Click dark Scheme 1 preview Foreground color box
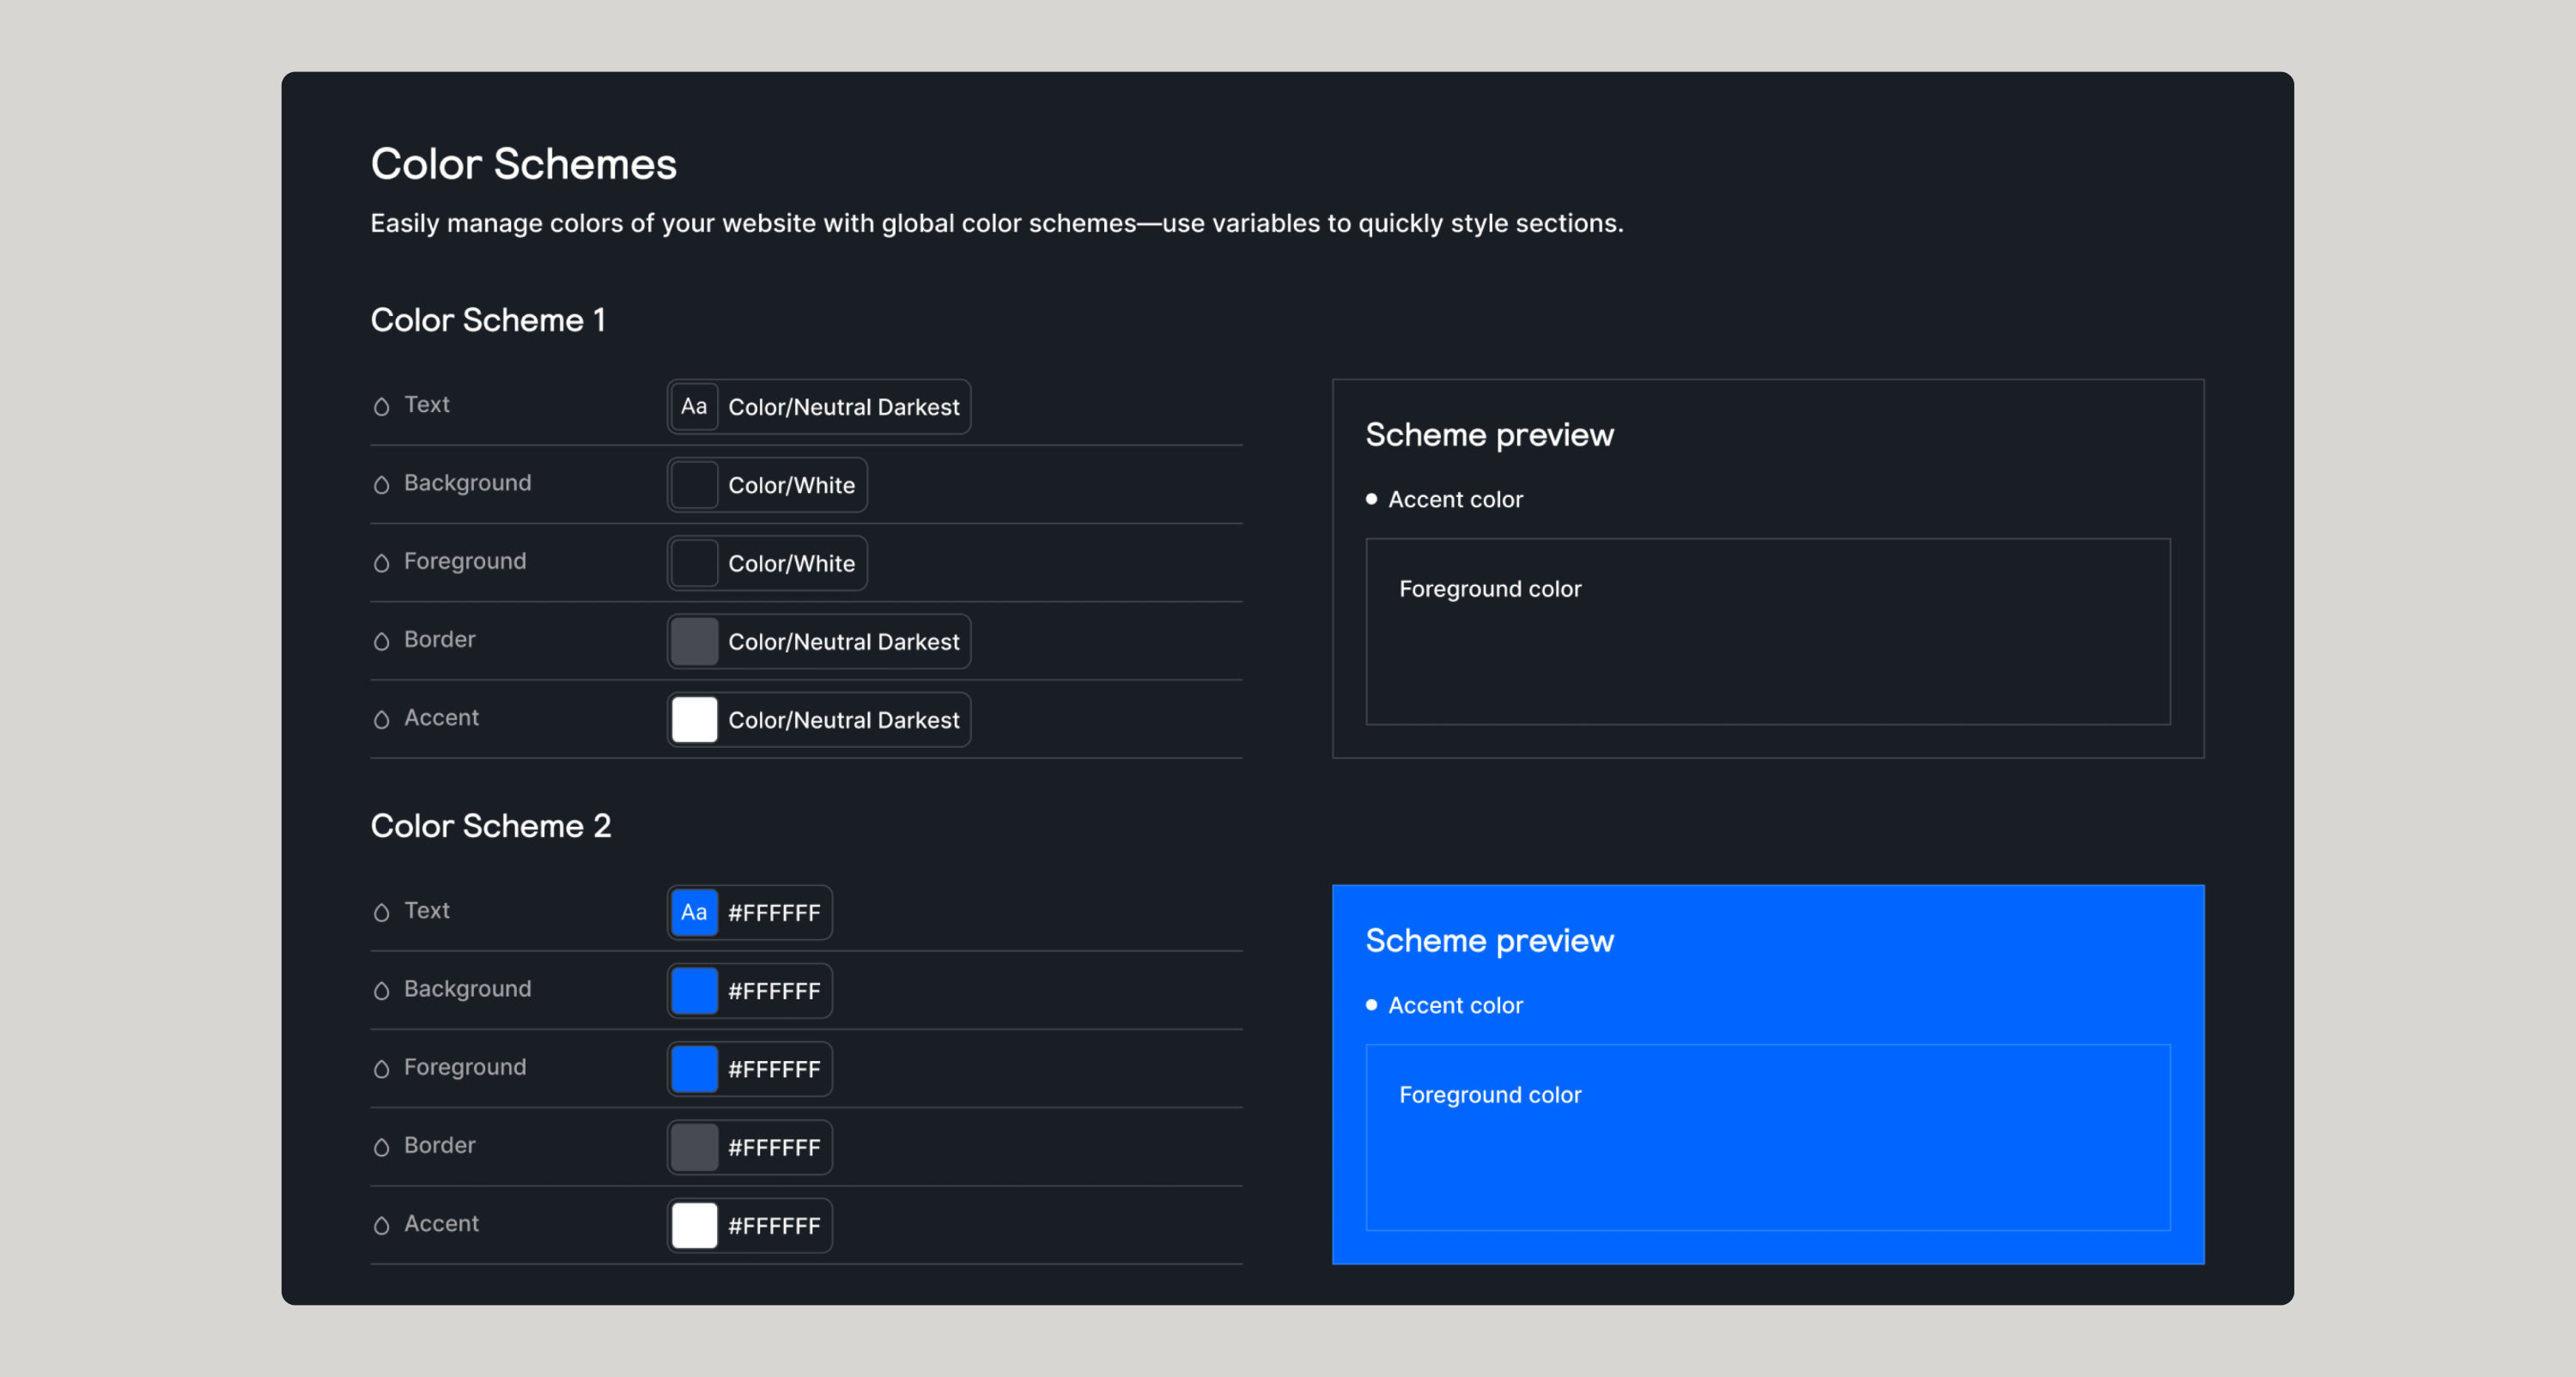 point(1767,631)
